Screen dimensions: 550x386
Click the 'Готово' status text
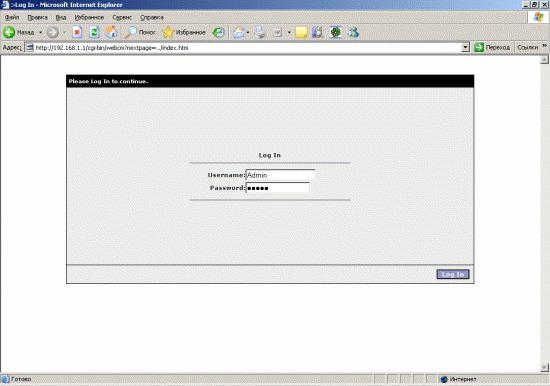click(21, 379)
